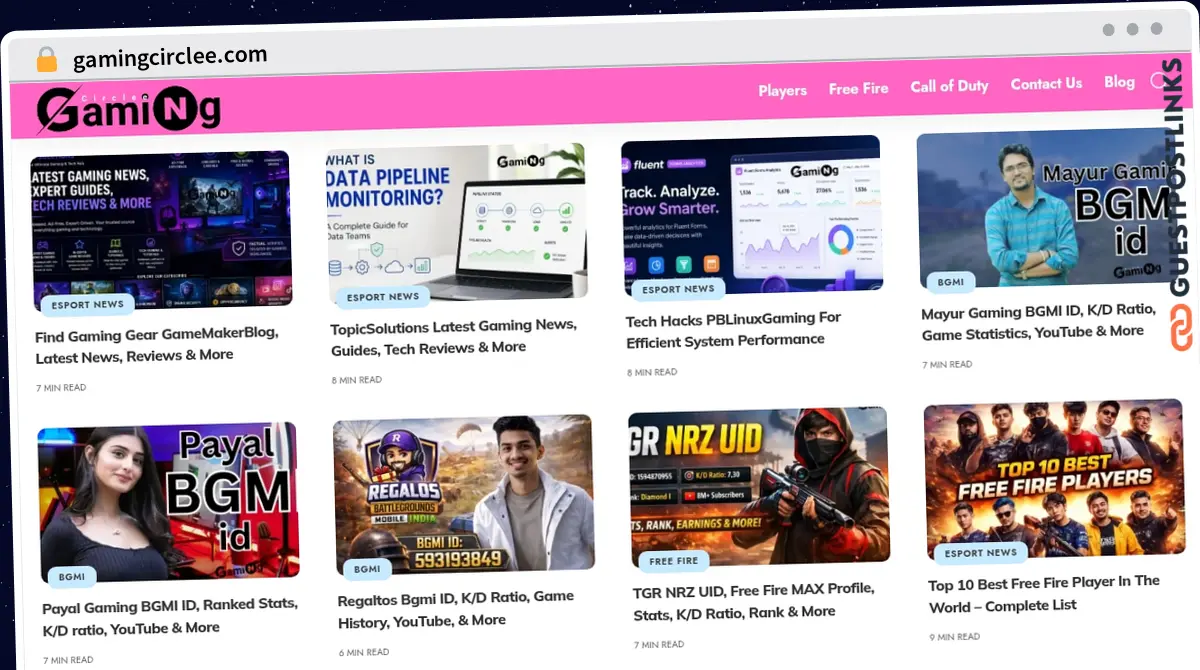Image resolution: width=1200 pixels, height=670 pixels.
Task: Open the Players menu item
Action: click(782, 90)
